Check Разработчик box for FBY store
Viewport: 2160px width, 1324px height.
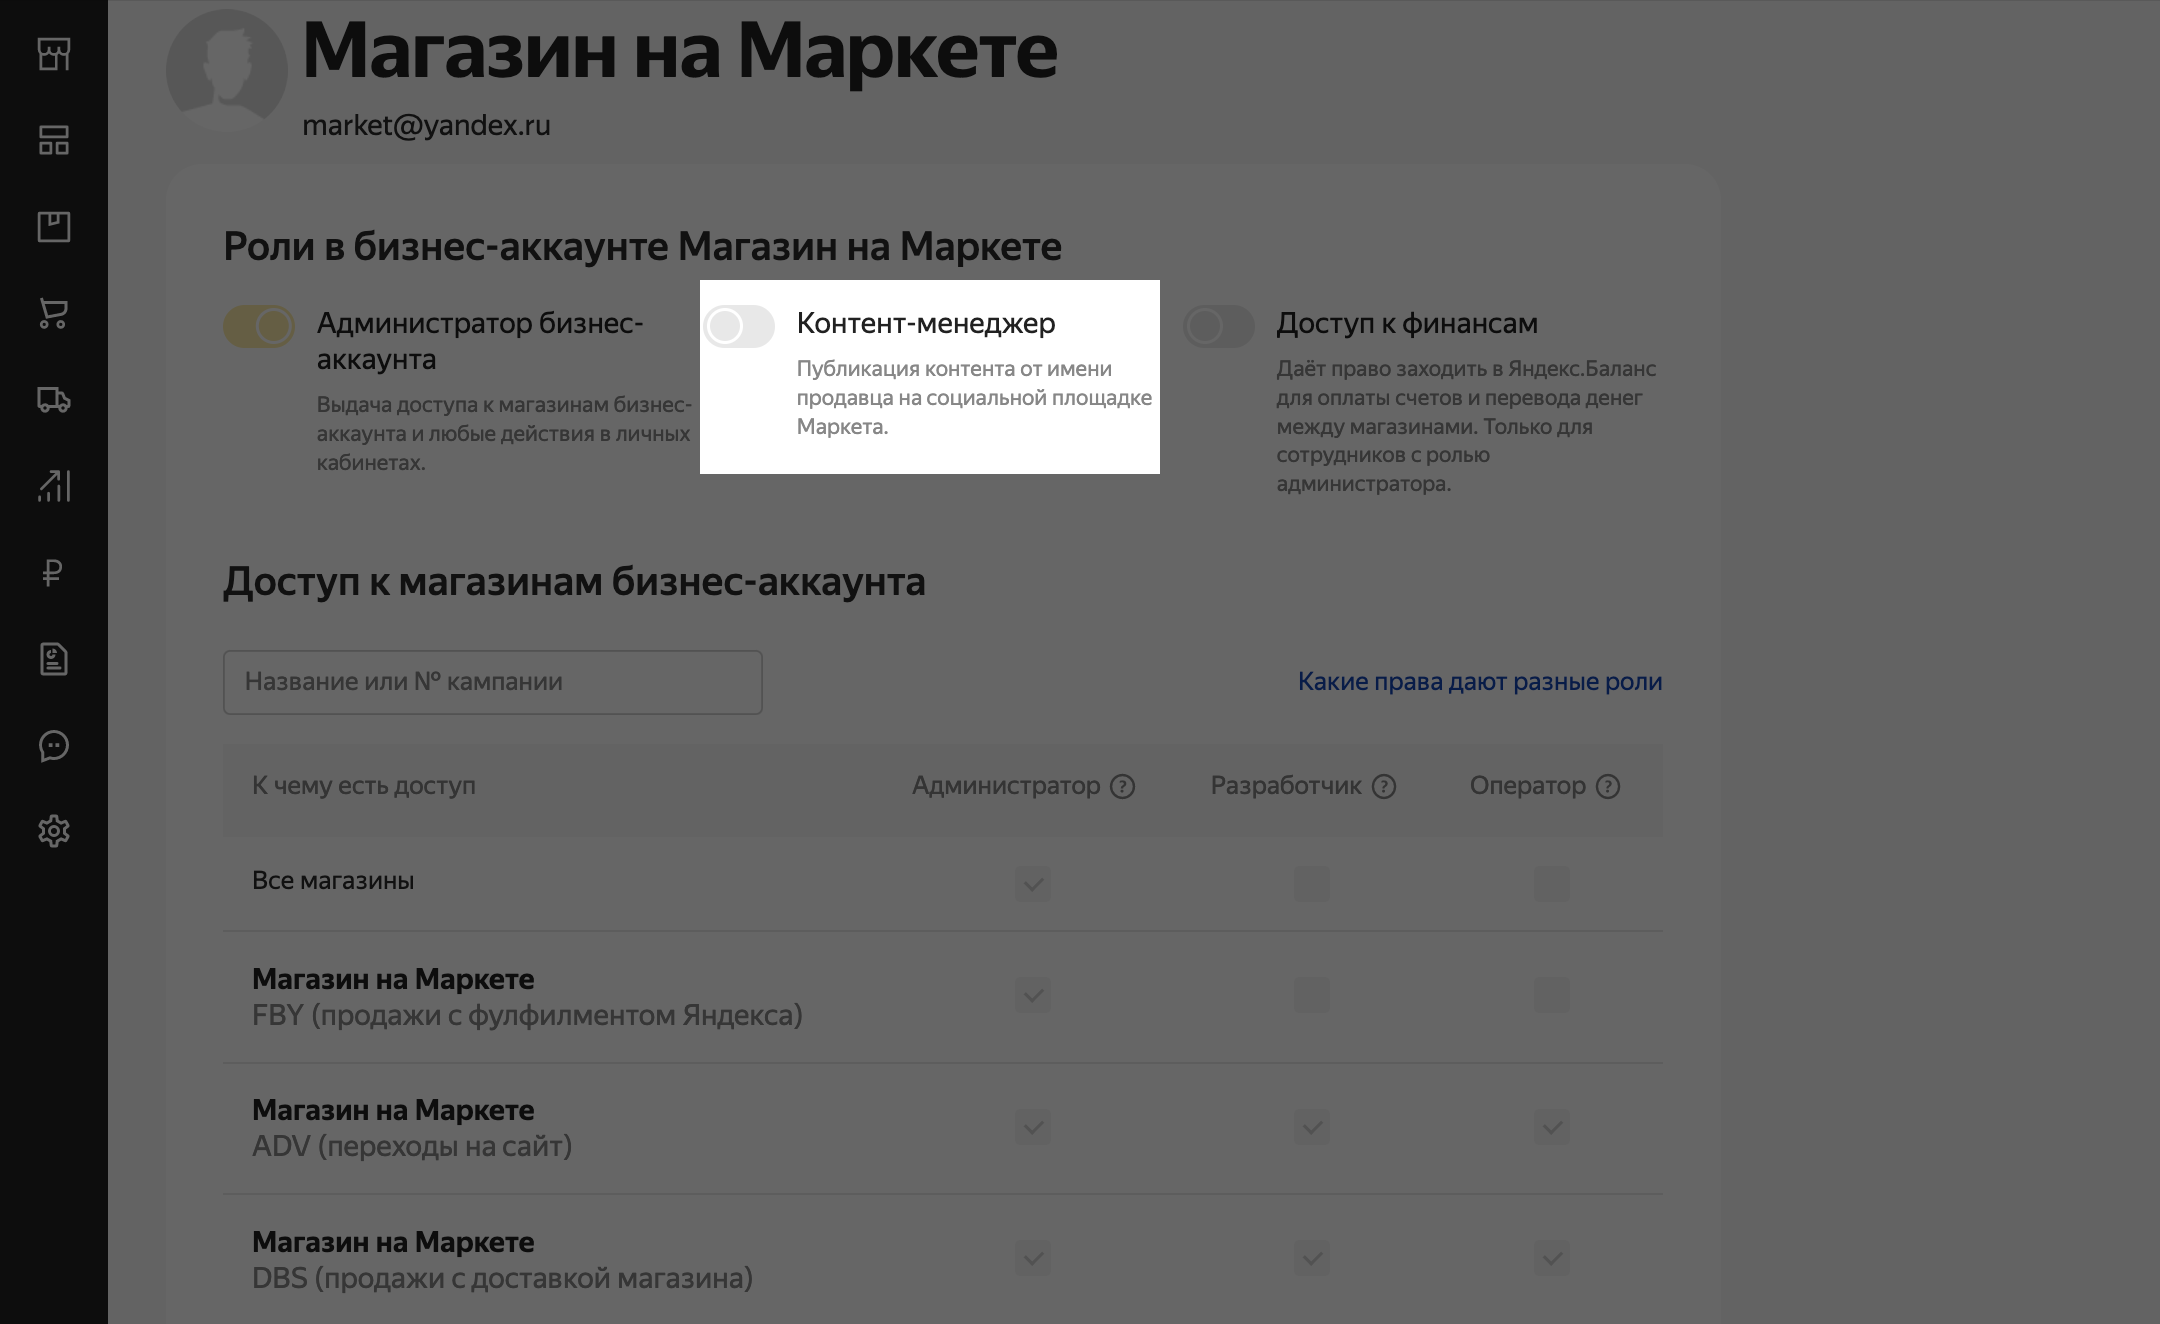1311,996
